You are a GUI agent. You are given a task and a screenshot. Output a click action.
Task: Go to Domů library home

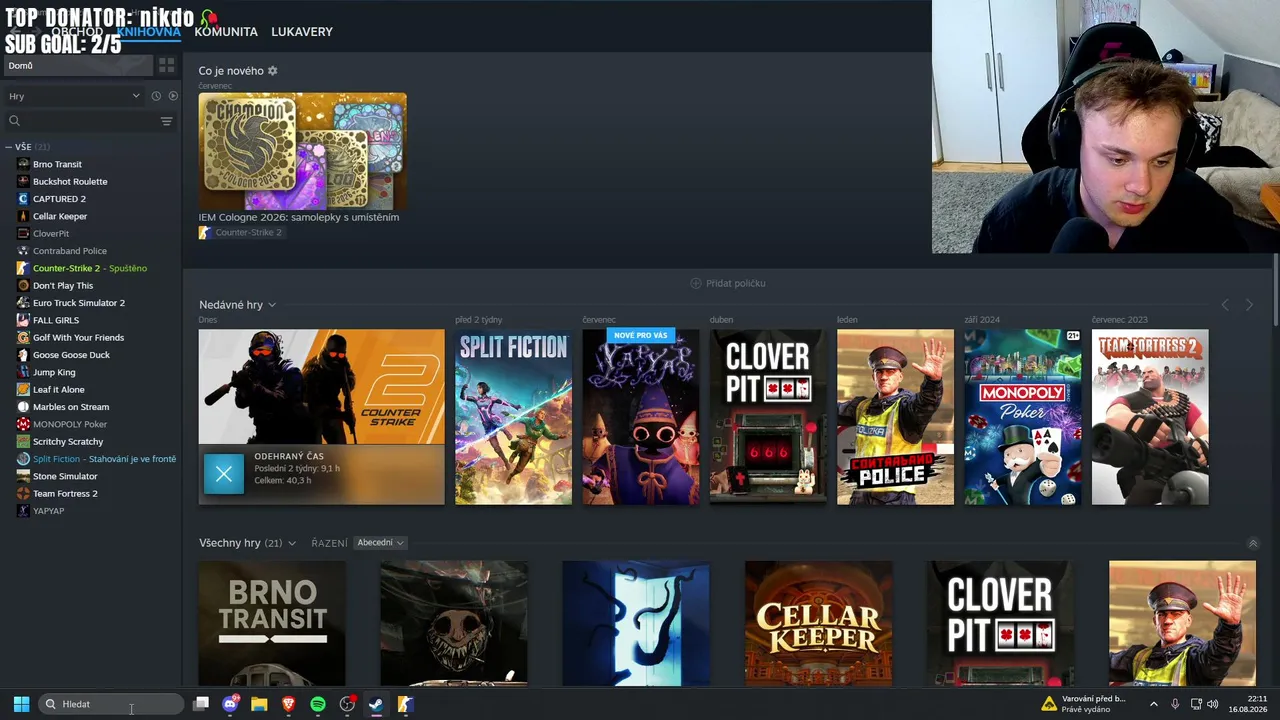click(x=78, y=66)
